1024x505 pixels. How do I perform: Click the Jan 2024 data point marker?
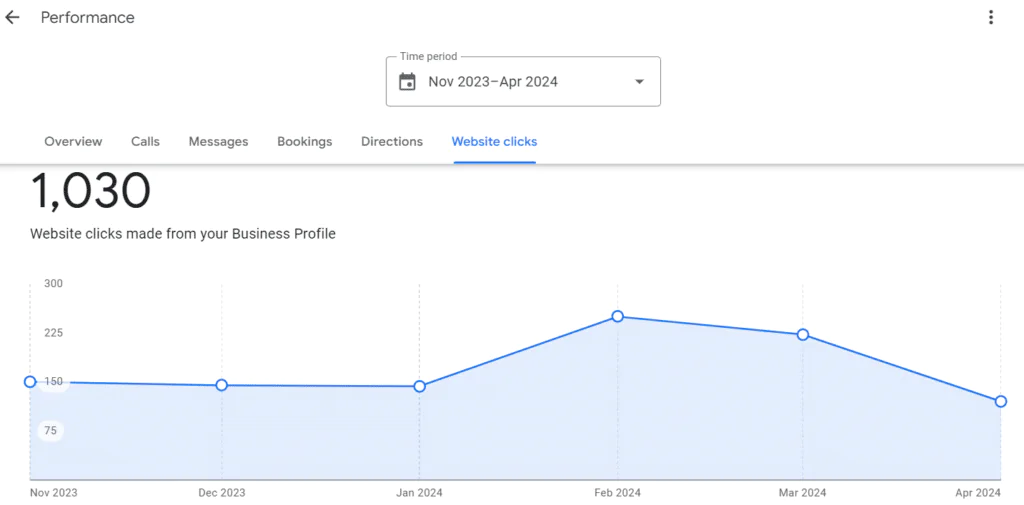click(x=420, y=386)
